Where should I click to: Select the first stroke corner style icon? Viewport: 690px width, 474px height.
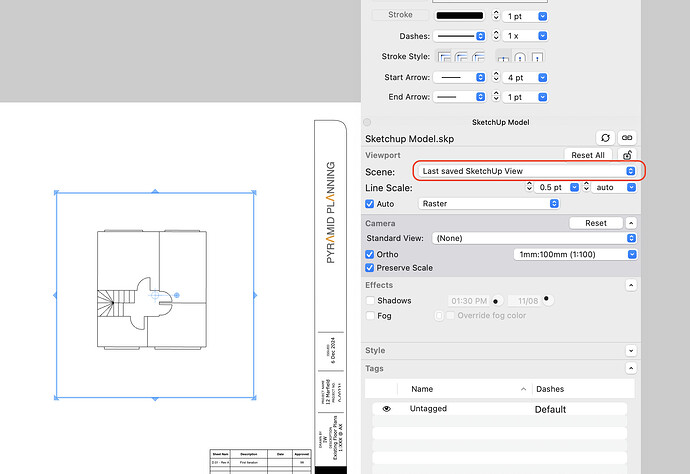(444, 57)
